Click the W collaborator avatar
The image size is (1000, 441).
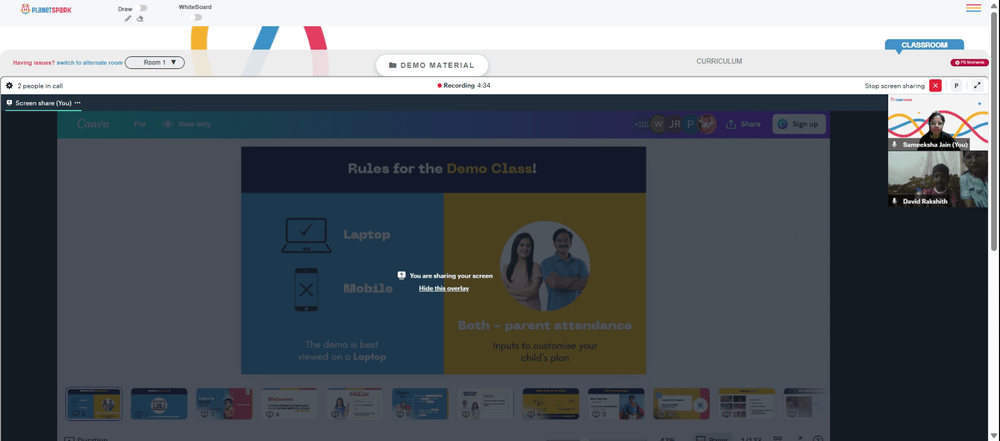pyautogui.click(x=658, y=124)
